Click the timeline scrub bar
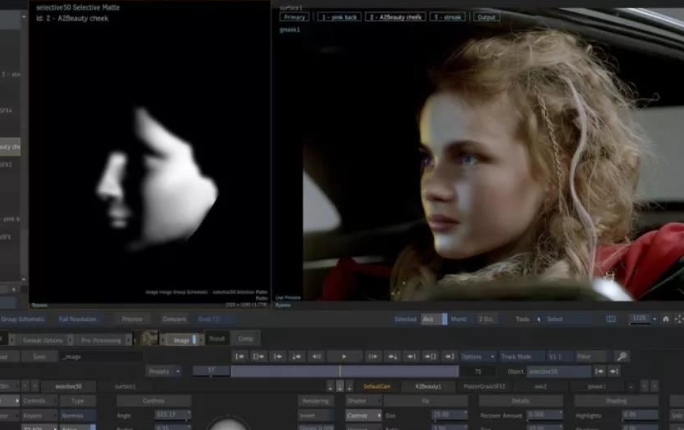The image size is (684, 430). 345,372
